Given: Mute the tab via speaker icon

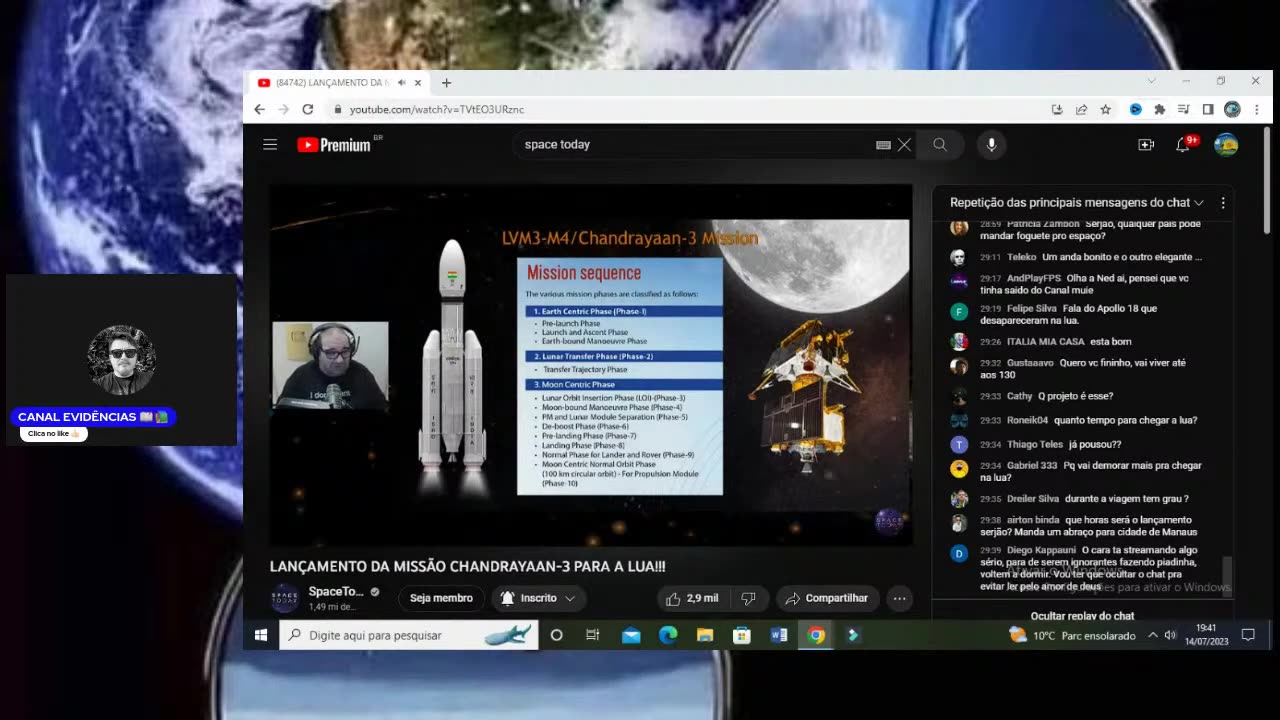Looking at the screenshot, I should pyautogui.click(x=401, y=83).
